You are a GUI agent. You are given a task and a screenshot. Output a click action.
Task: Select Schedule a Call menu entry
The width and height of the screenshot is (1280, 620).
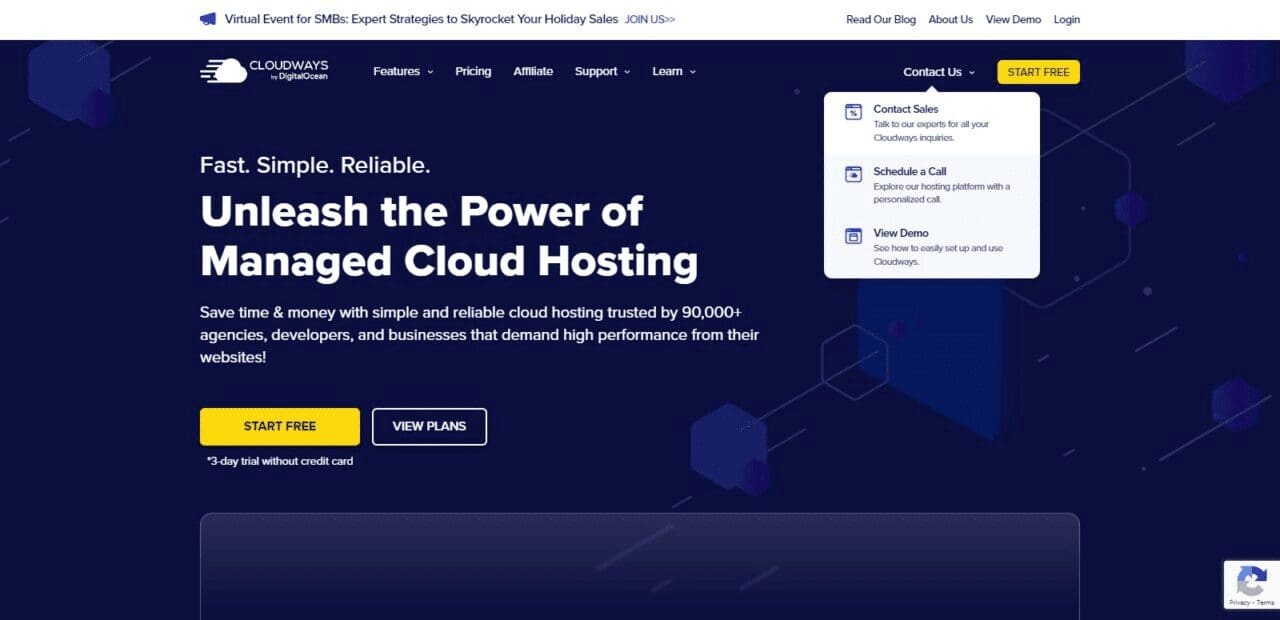point(932,185)
